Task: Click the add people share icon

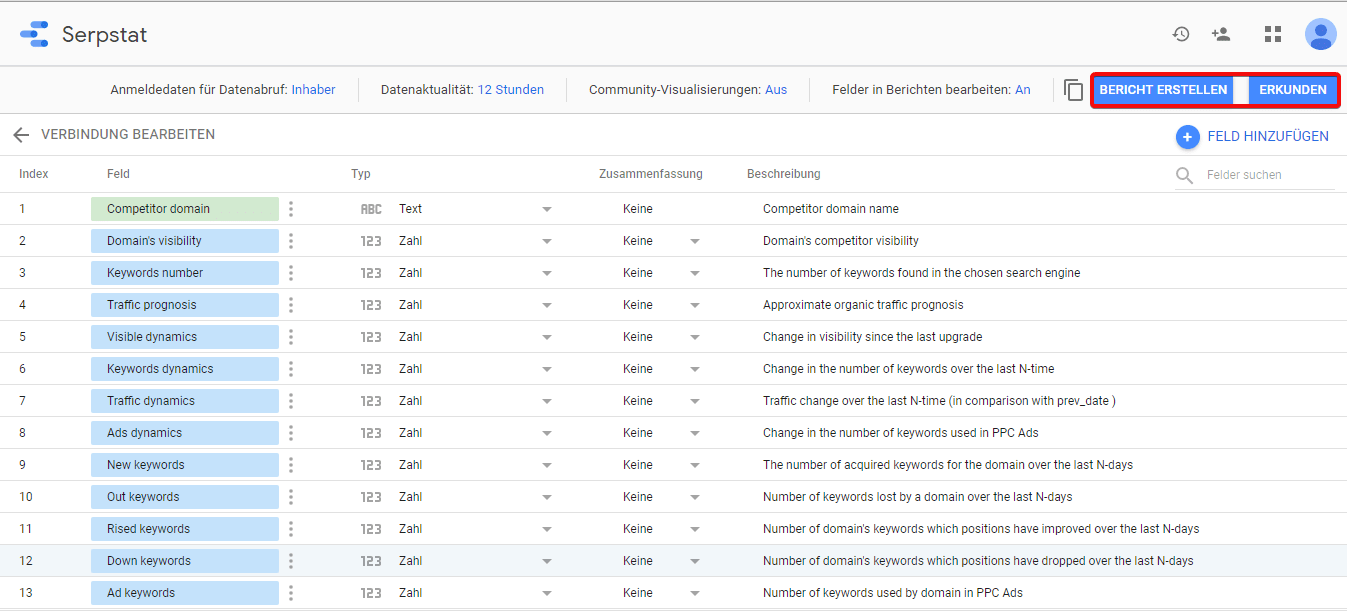Action: click(1221, 34)
